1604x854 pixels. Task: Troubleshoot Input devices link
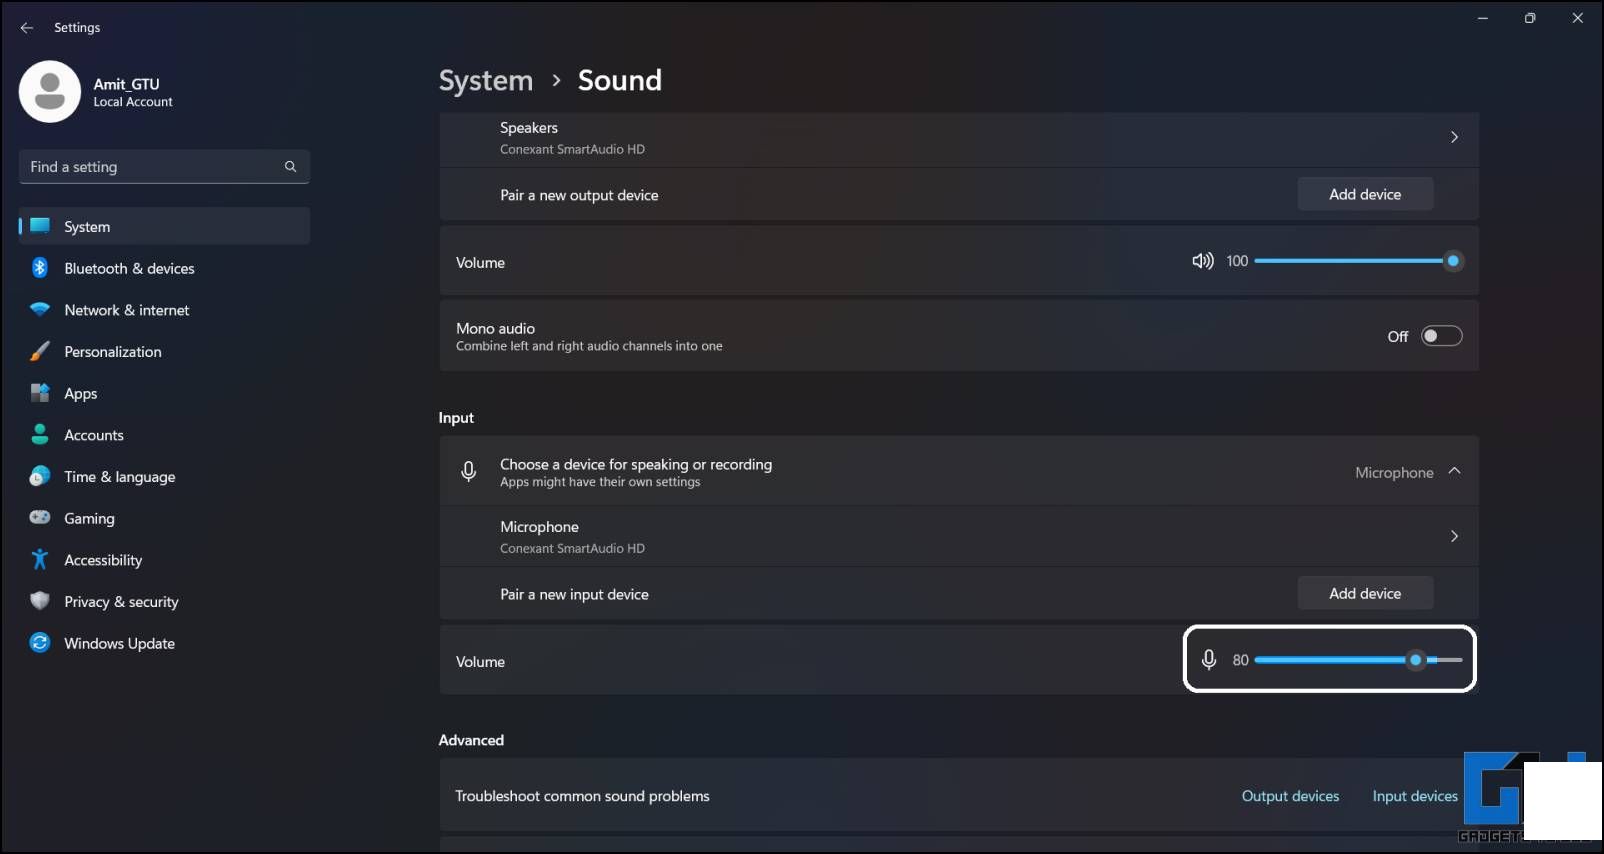pos(1415,796)
